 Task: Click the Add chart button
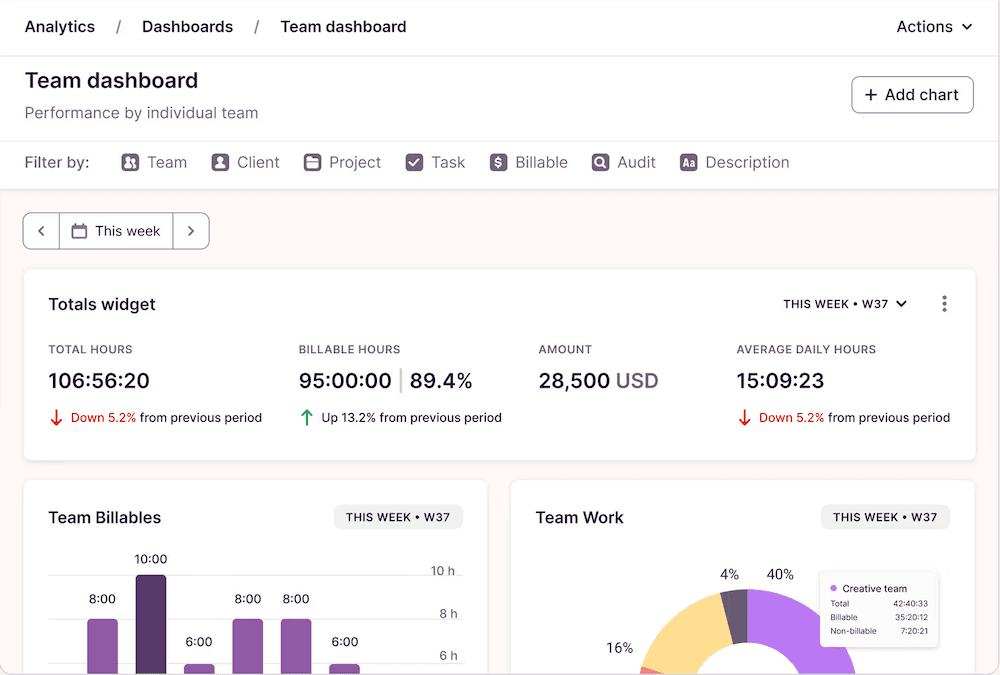point(912,95)
